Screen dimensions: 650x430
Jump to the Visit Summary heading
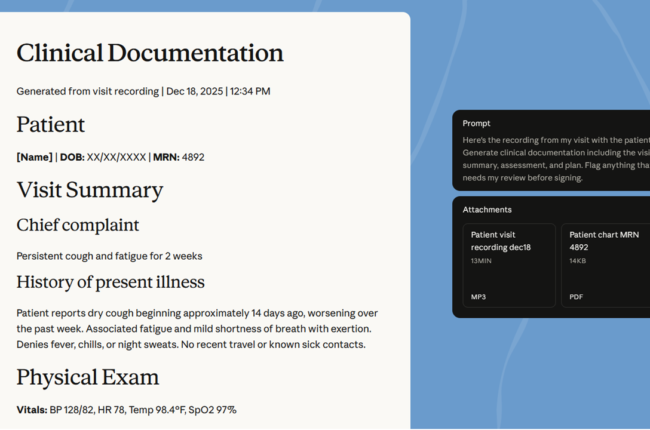90,190
